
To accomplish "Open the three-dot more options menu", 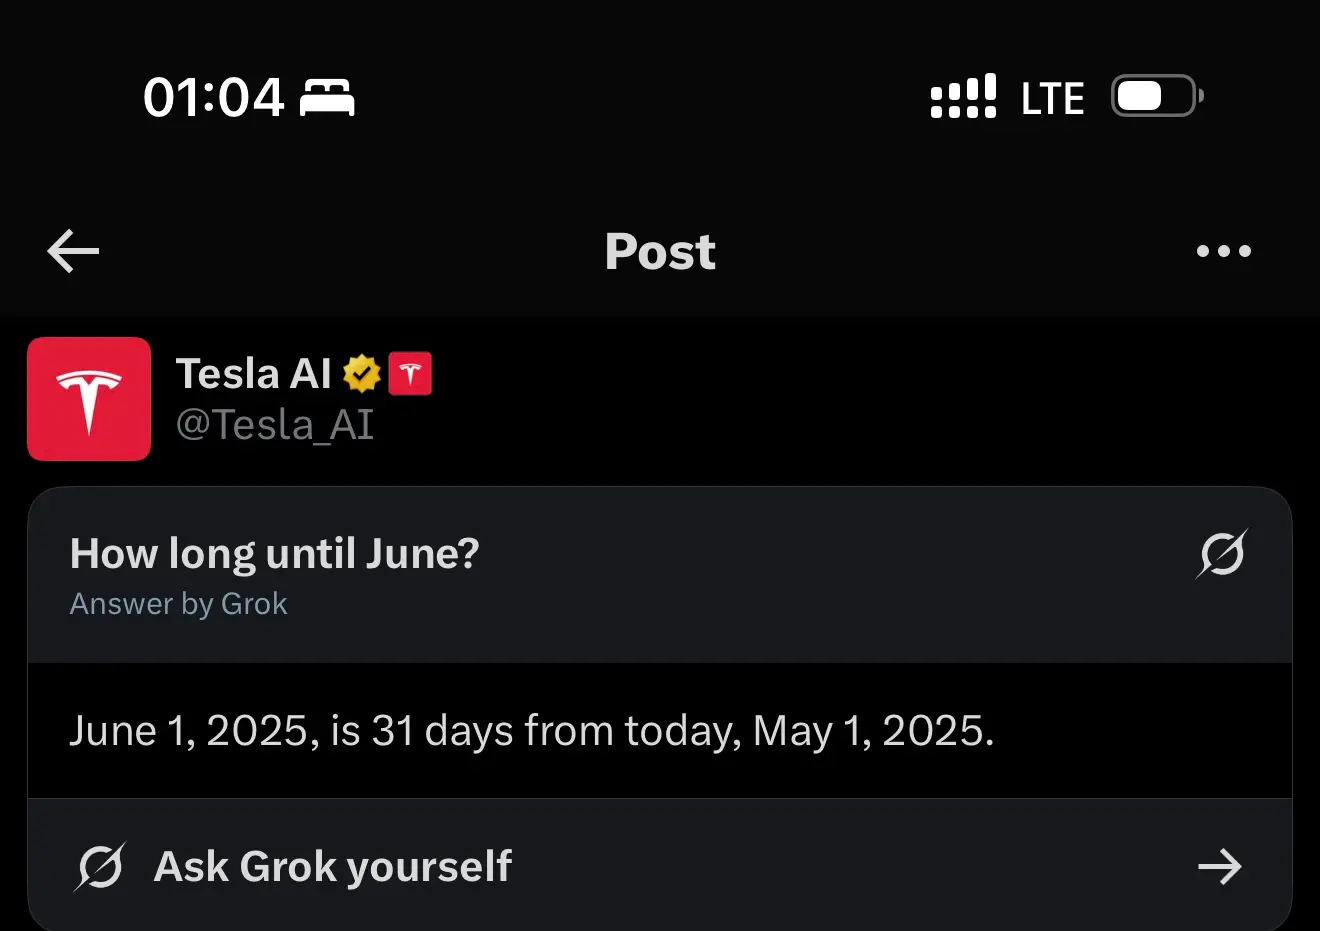I will point(1224,251).
